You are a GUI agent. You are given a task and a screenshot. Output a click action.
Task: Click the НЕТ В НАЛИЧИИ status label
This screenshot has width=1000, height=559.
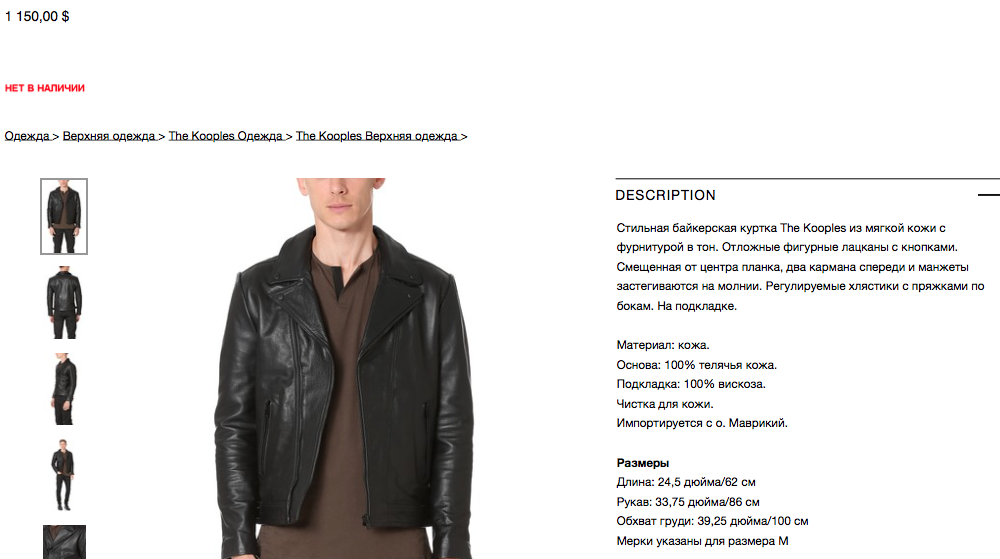45,88
